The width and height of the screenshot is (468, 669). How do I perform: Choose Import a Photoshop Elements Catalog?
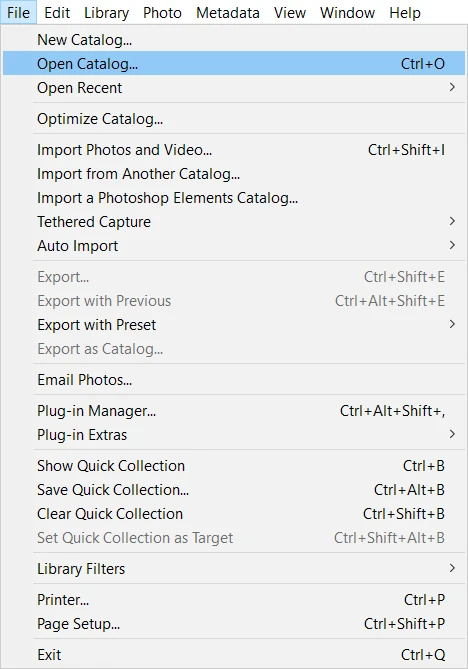(x=234, y=198)
